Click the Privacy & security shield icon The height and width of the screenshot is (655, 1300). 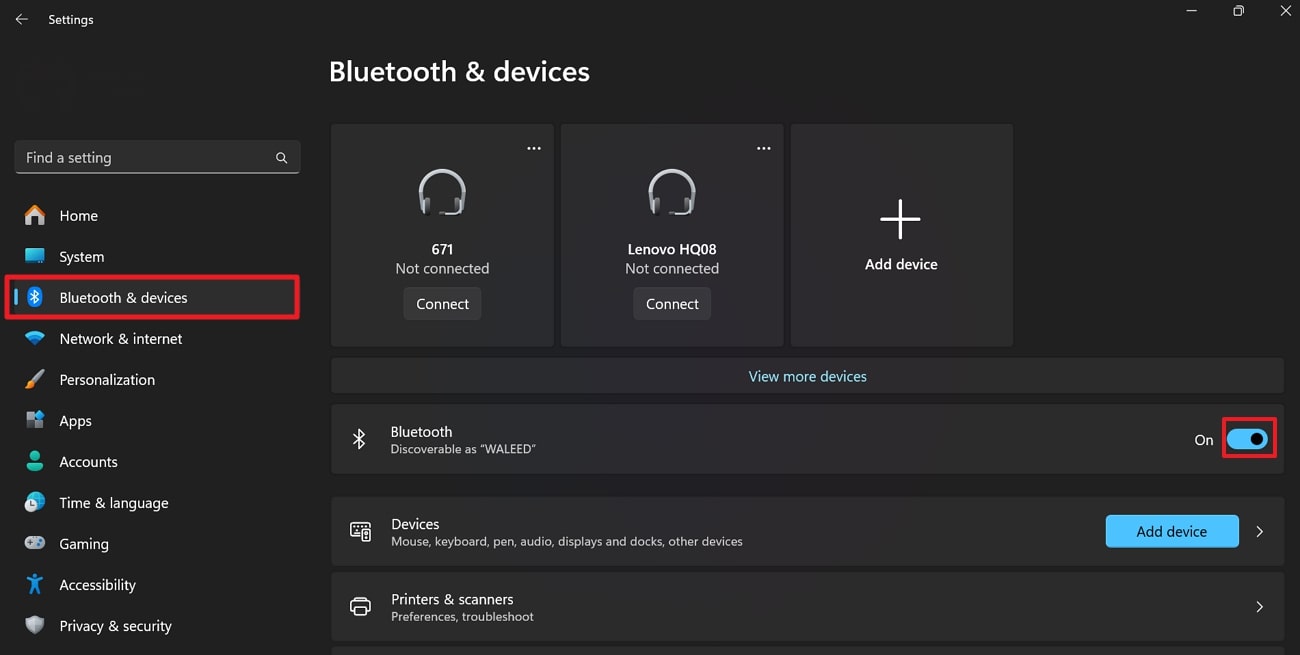pos(34,625)
